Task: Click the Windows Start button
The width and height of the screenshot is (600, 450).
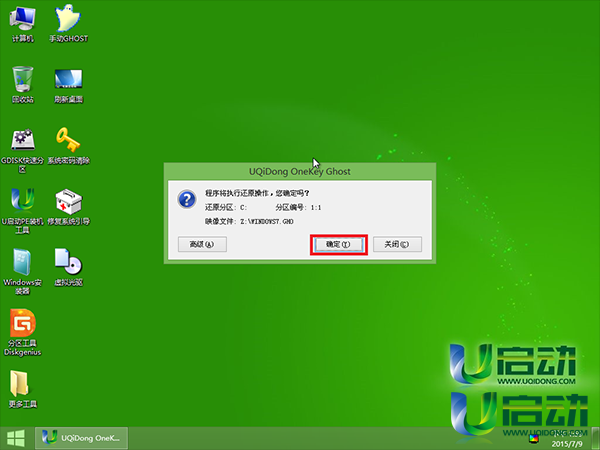Action: click(x=16, y=439)
